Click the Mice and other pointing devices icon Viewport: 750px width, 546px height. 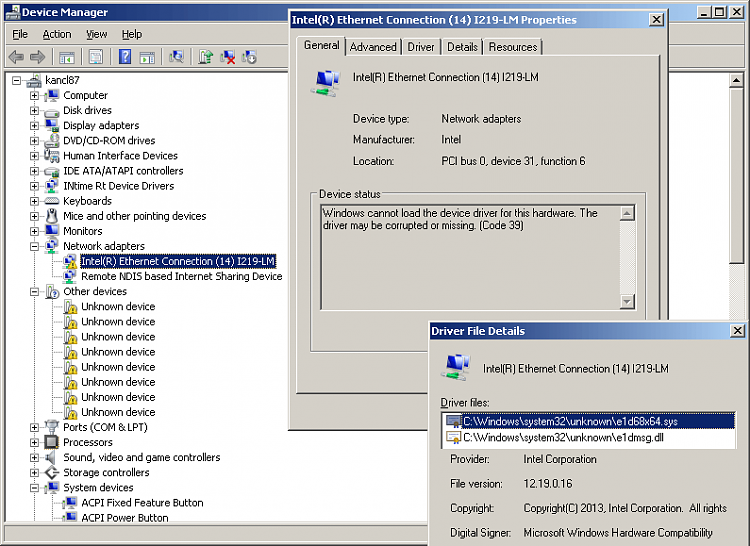click(x=52, y=216)
